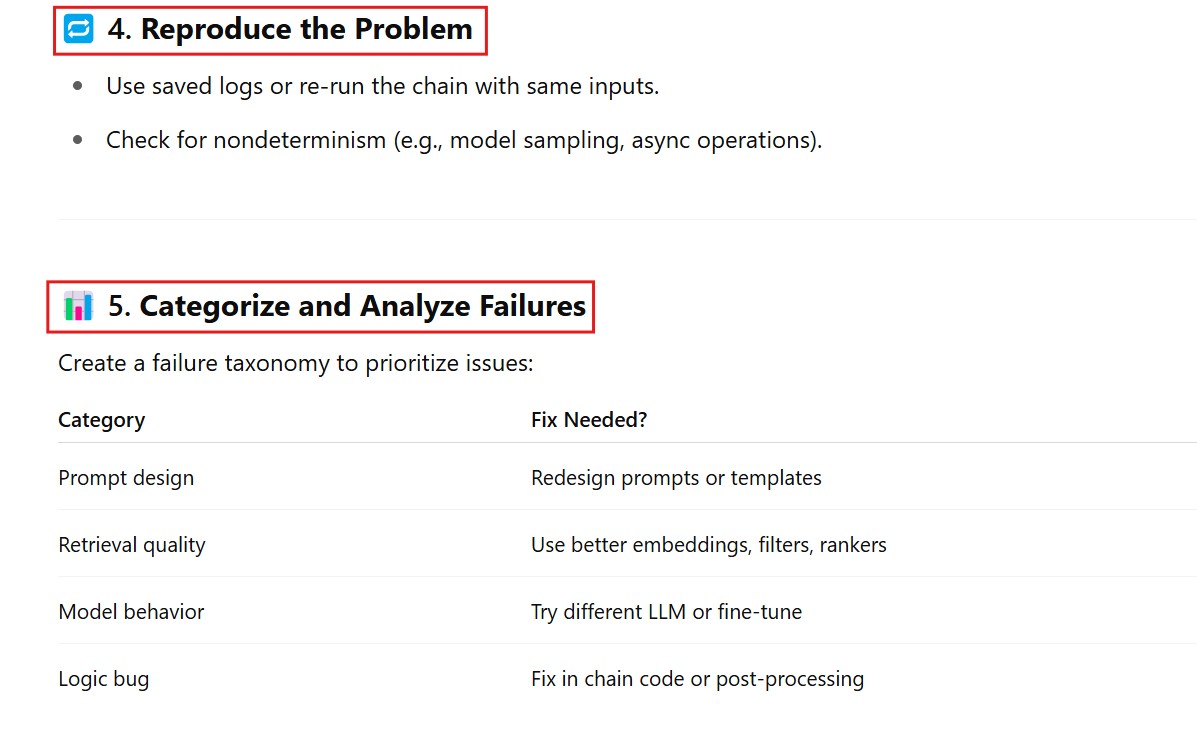The height and width of the screenshot is (741, 1197).
Task: Click the "Category" column header
Action: click(x=101, y=420)
